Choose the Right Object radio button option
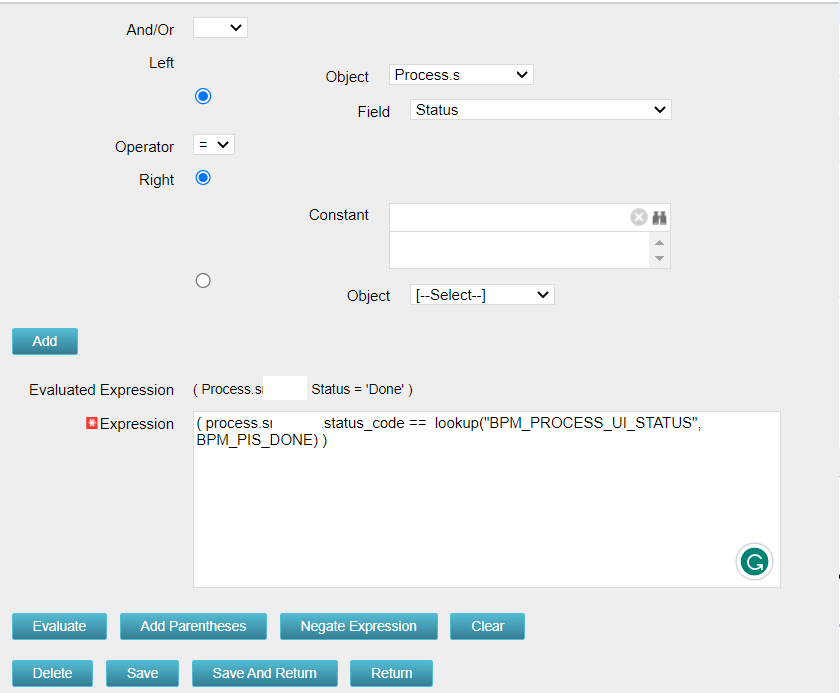Viewport: 840px width, 693px height. coord(203,281)
